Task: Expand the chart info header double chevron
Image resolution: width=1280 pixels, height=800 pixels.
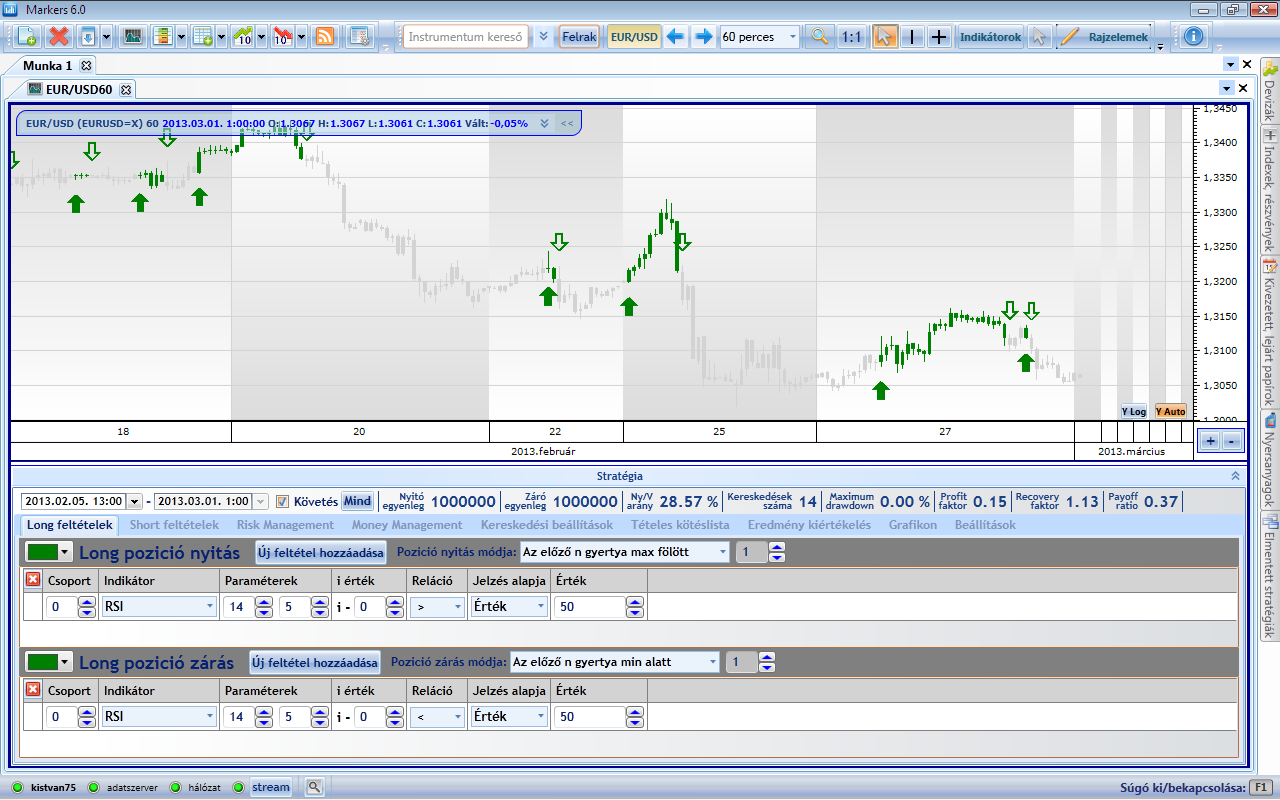Action: click(544, 124)
